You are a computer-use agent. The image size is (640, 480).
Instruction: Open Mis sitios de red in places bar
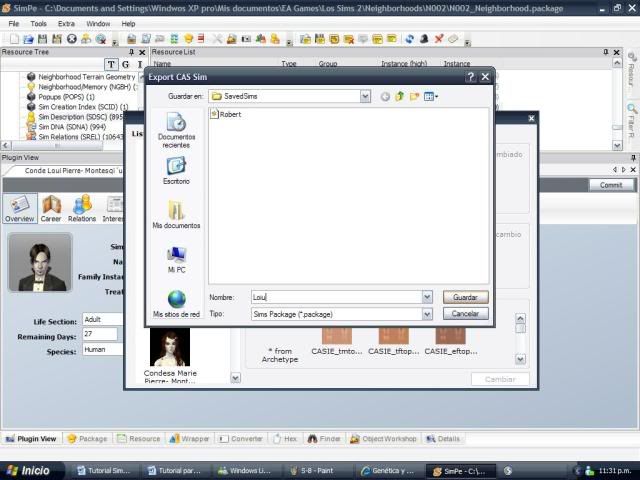[176, 304]
